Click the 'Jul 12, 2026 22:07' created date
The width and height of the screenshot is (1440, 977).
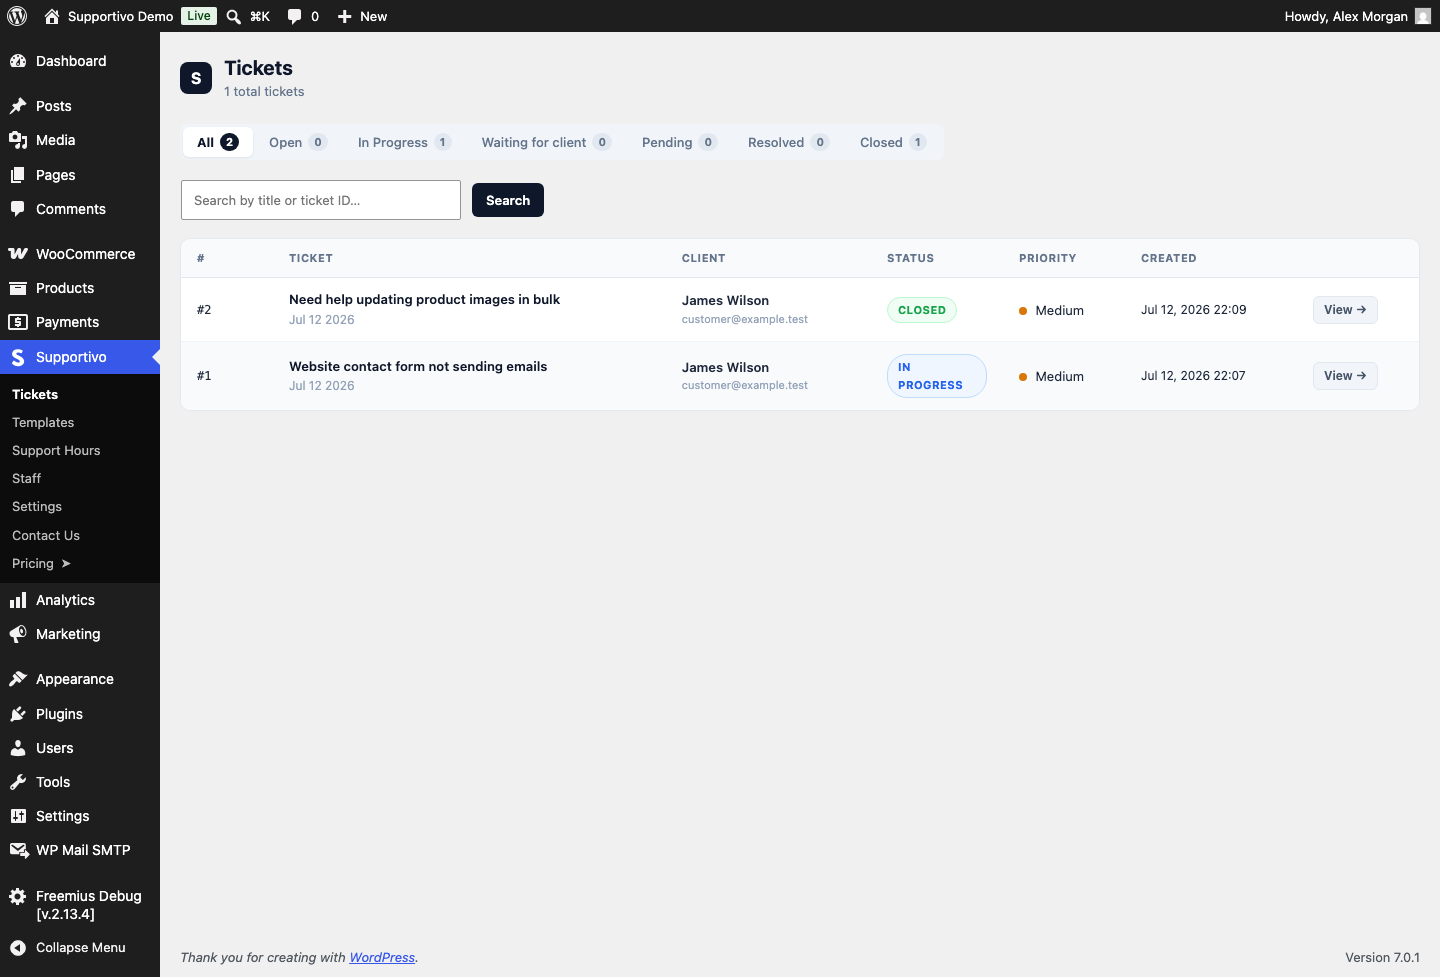point(1194,376)
